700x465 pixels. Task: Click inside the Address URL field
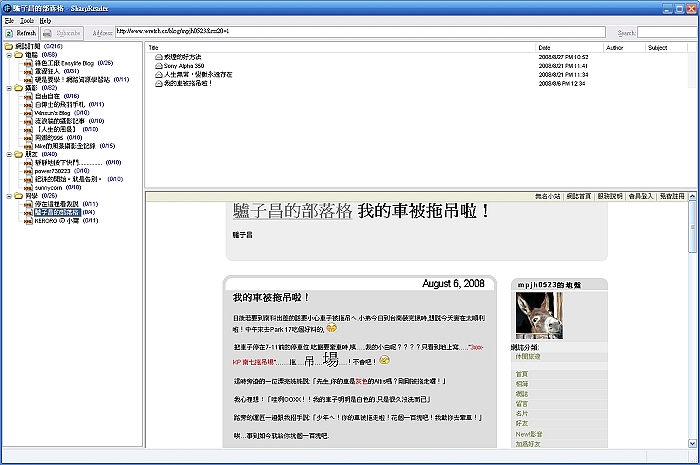[x=360, y=32]
